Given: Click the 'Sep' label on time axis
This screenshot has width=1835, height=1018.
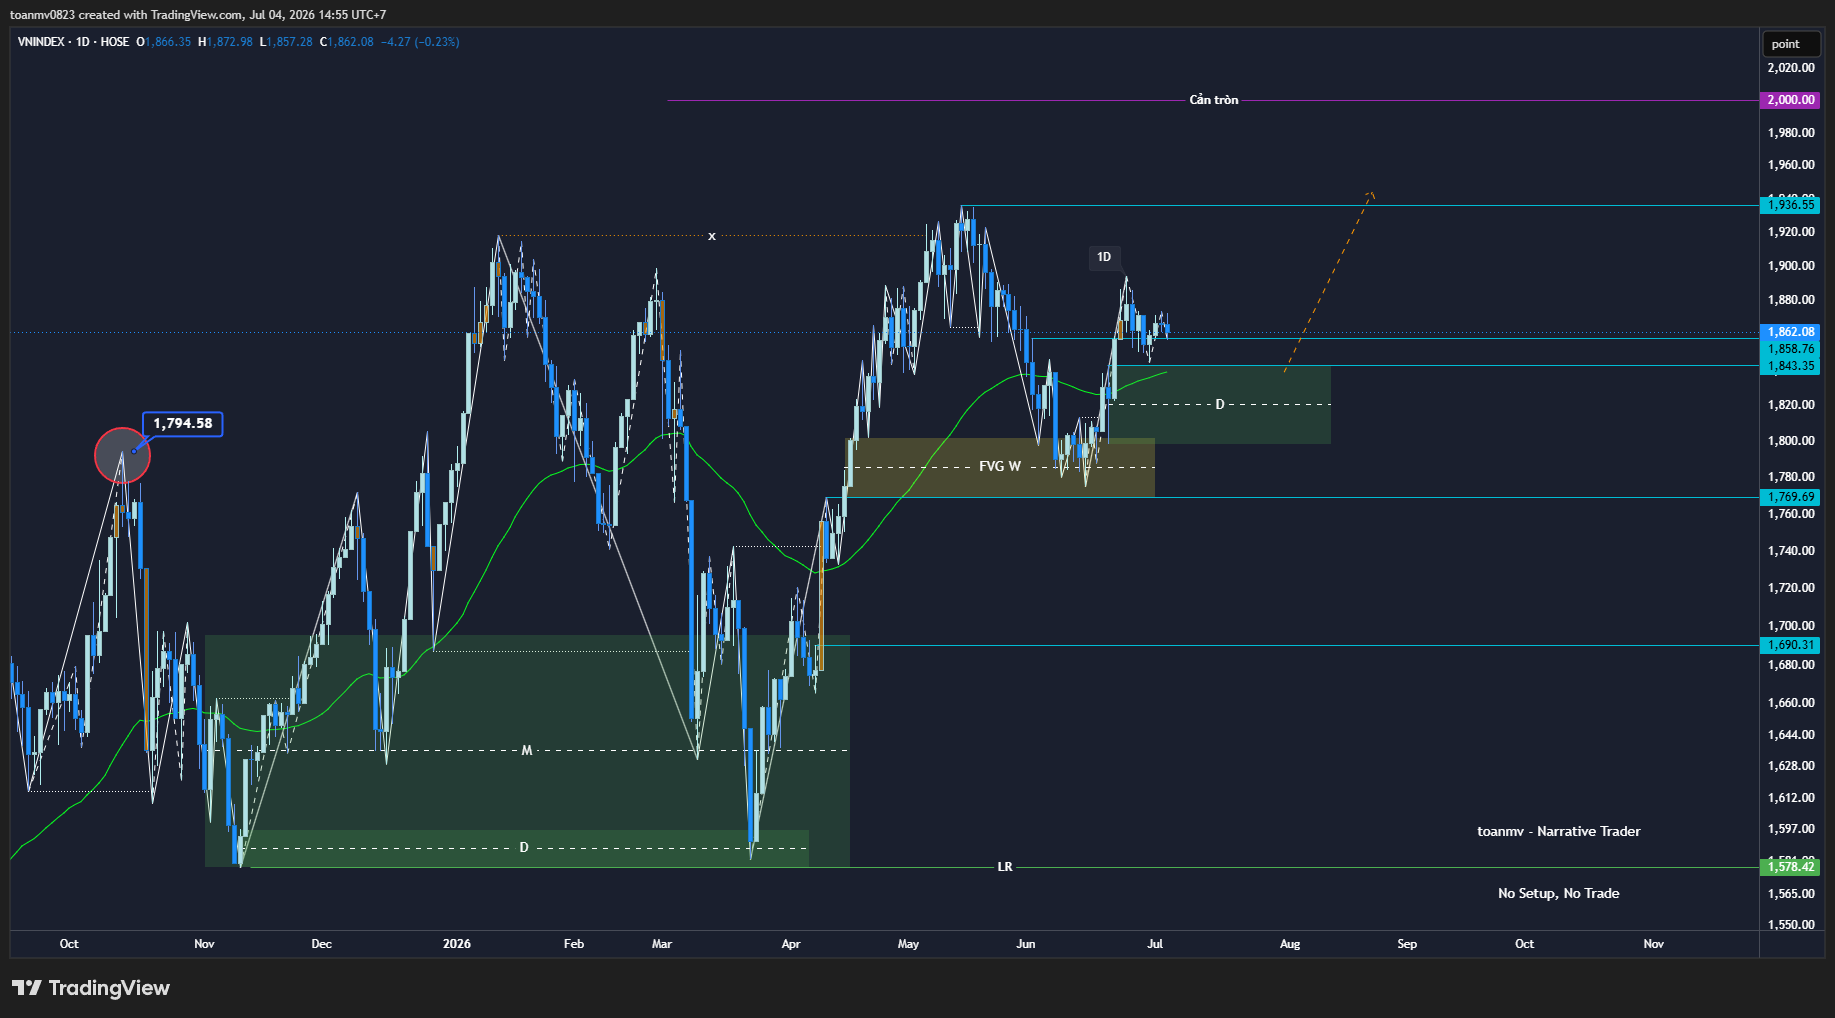Looking at the screenshot, I should (1407, 944).
